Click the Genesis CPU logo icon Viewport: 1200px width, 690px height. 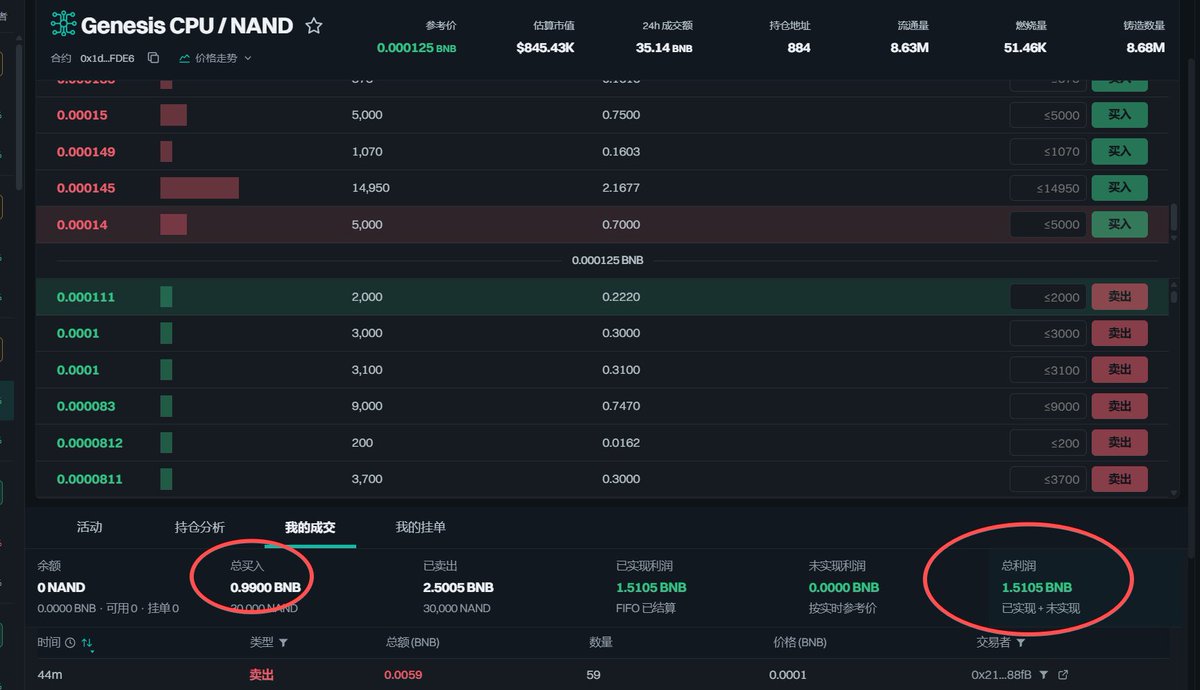point(63,25)
